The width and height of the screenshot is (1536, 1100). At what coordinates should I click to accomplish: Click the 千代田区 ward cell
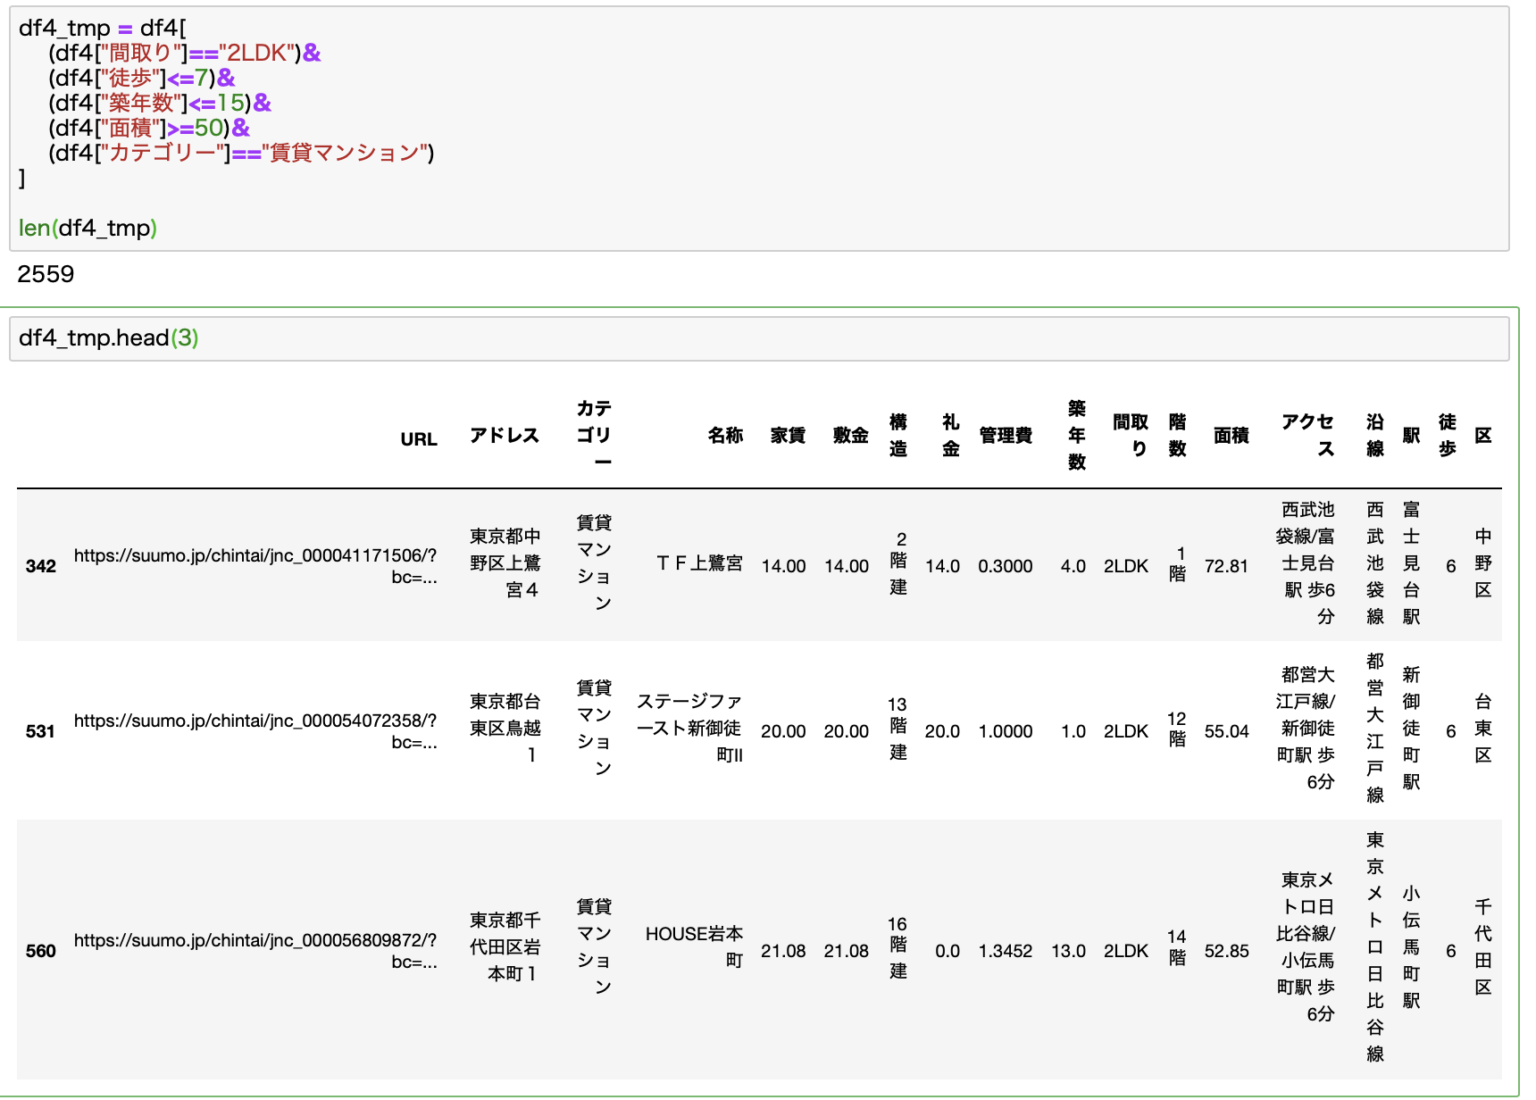(x=1483, y=946)
